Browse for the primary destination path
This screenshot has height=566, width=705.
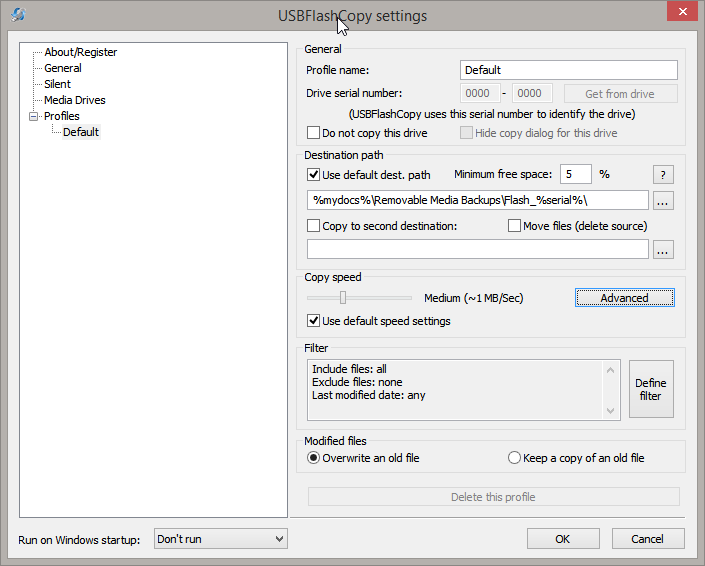[663, 201]
